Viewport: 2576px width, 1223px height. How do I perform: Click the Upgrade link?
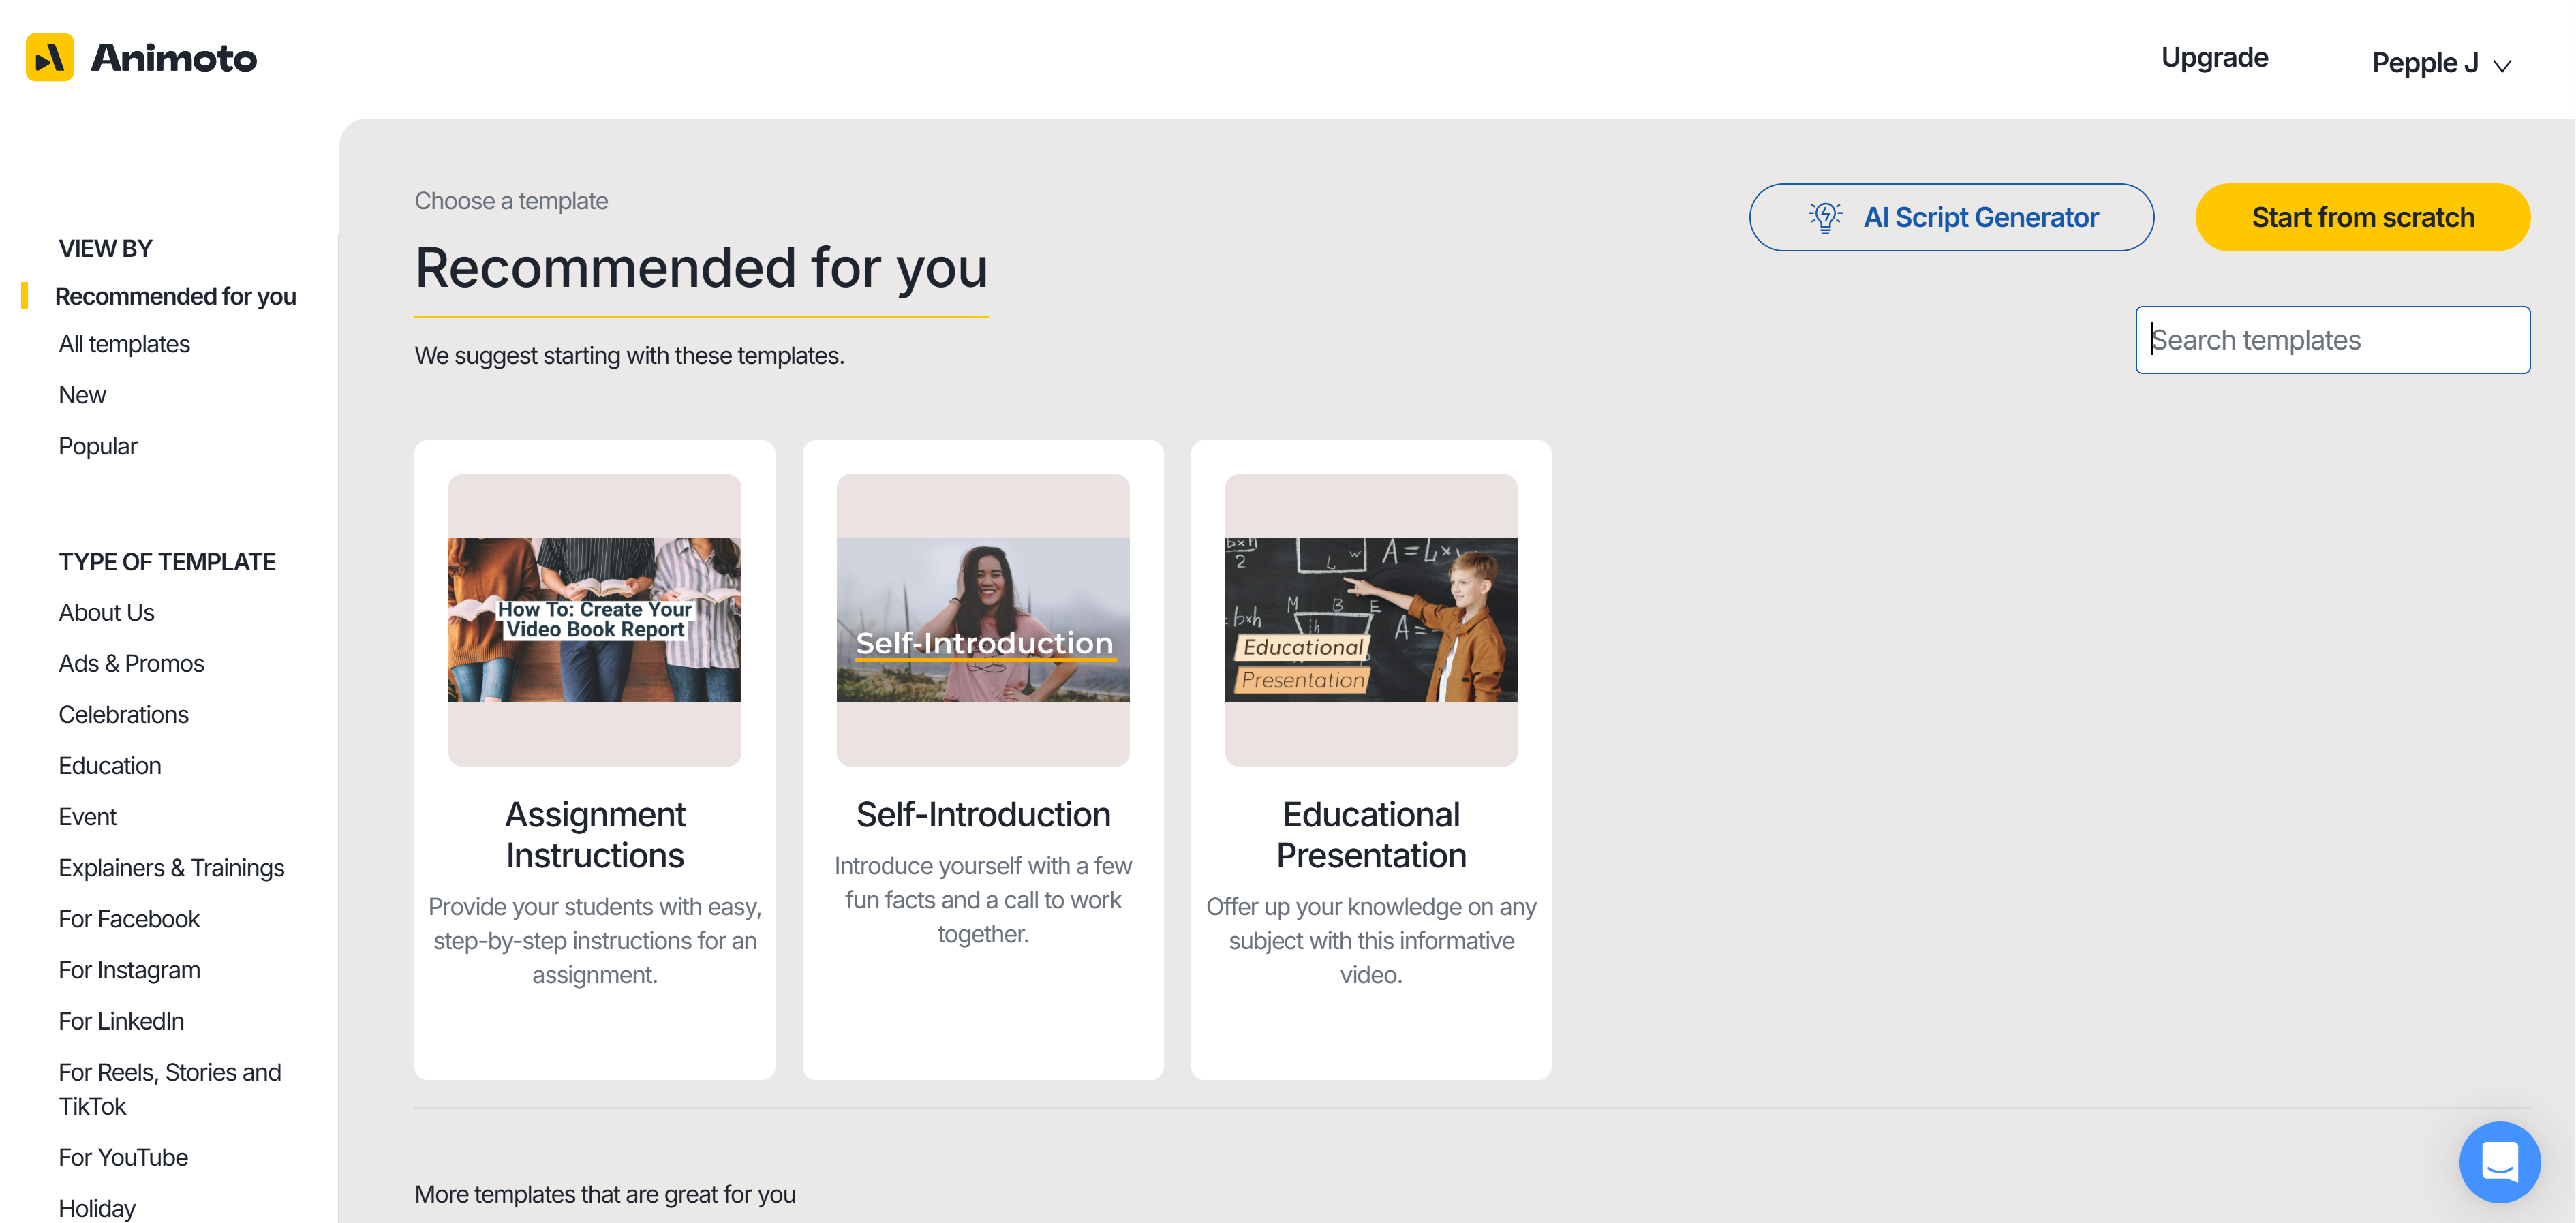click(x=2214, y=58)
